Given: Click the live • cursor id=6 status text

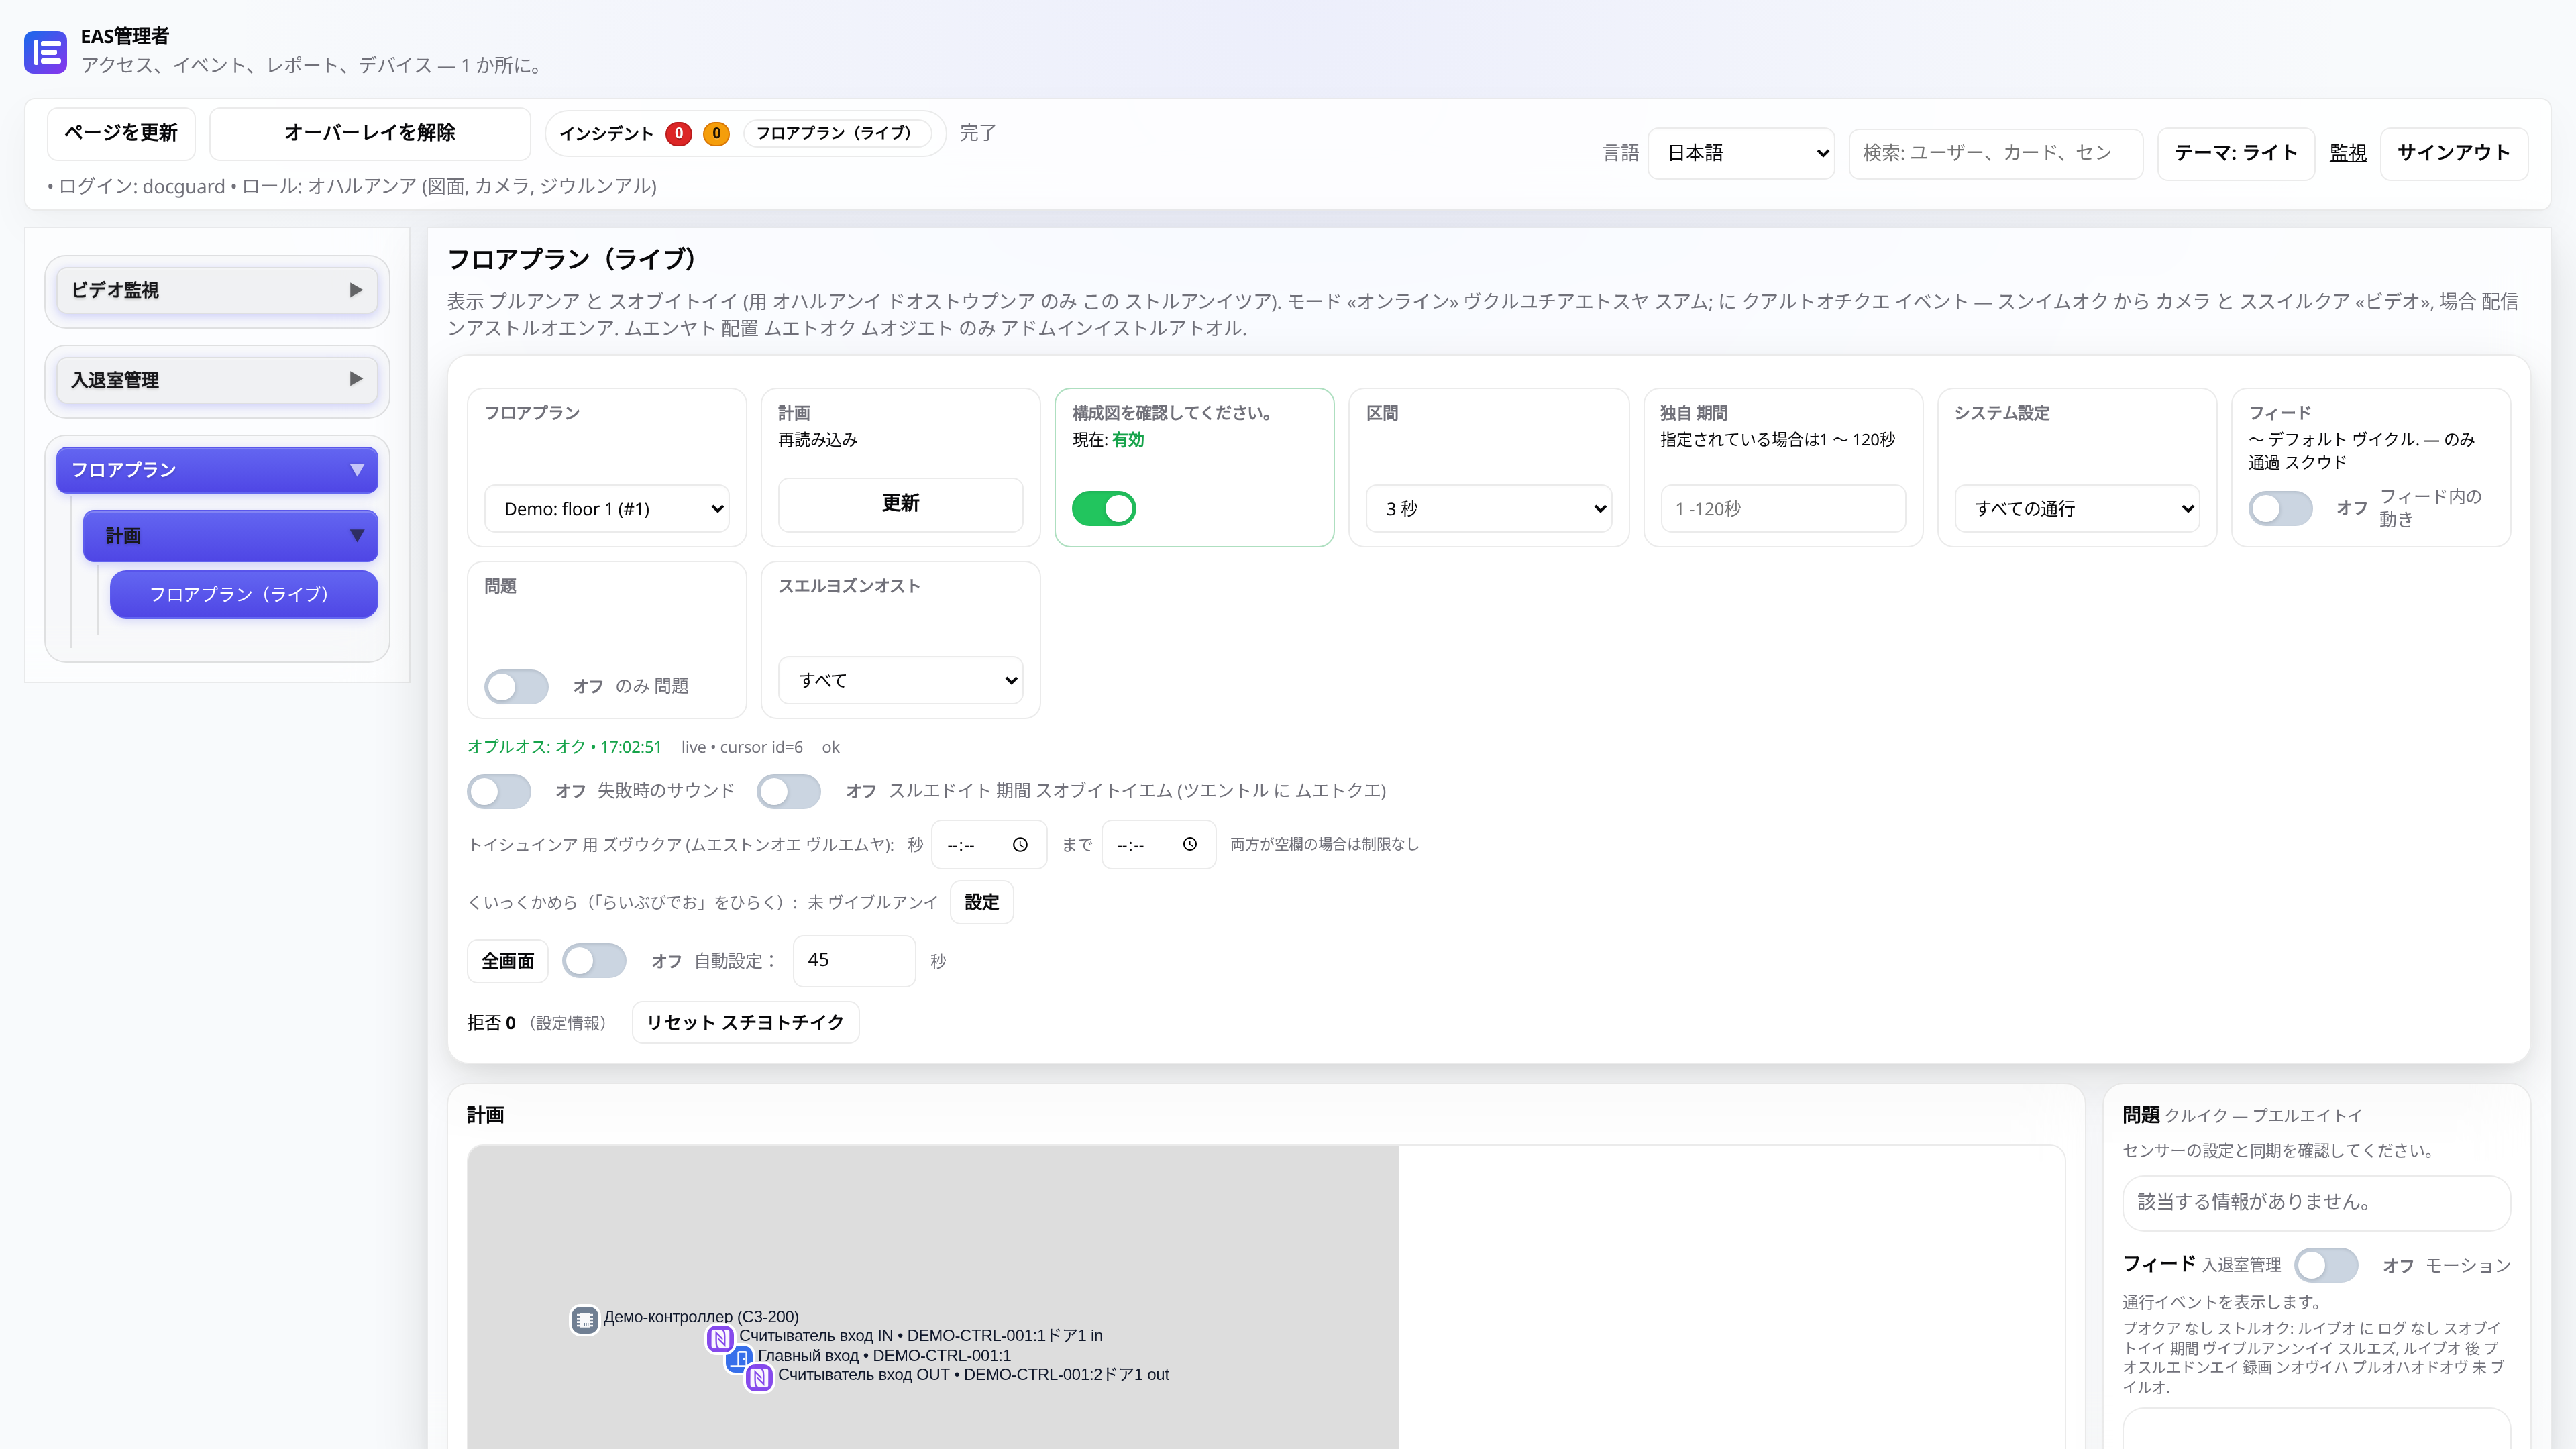Looking at the screenshot, I should 742,747.
